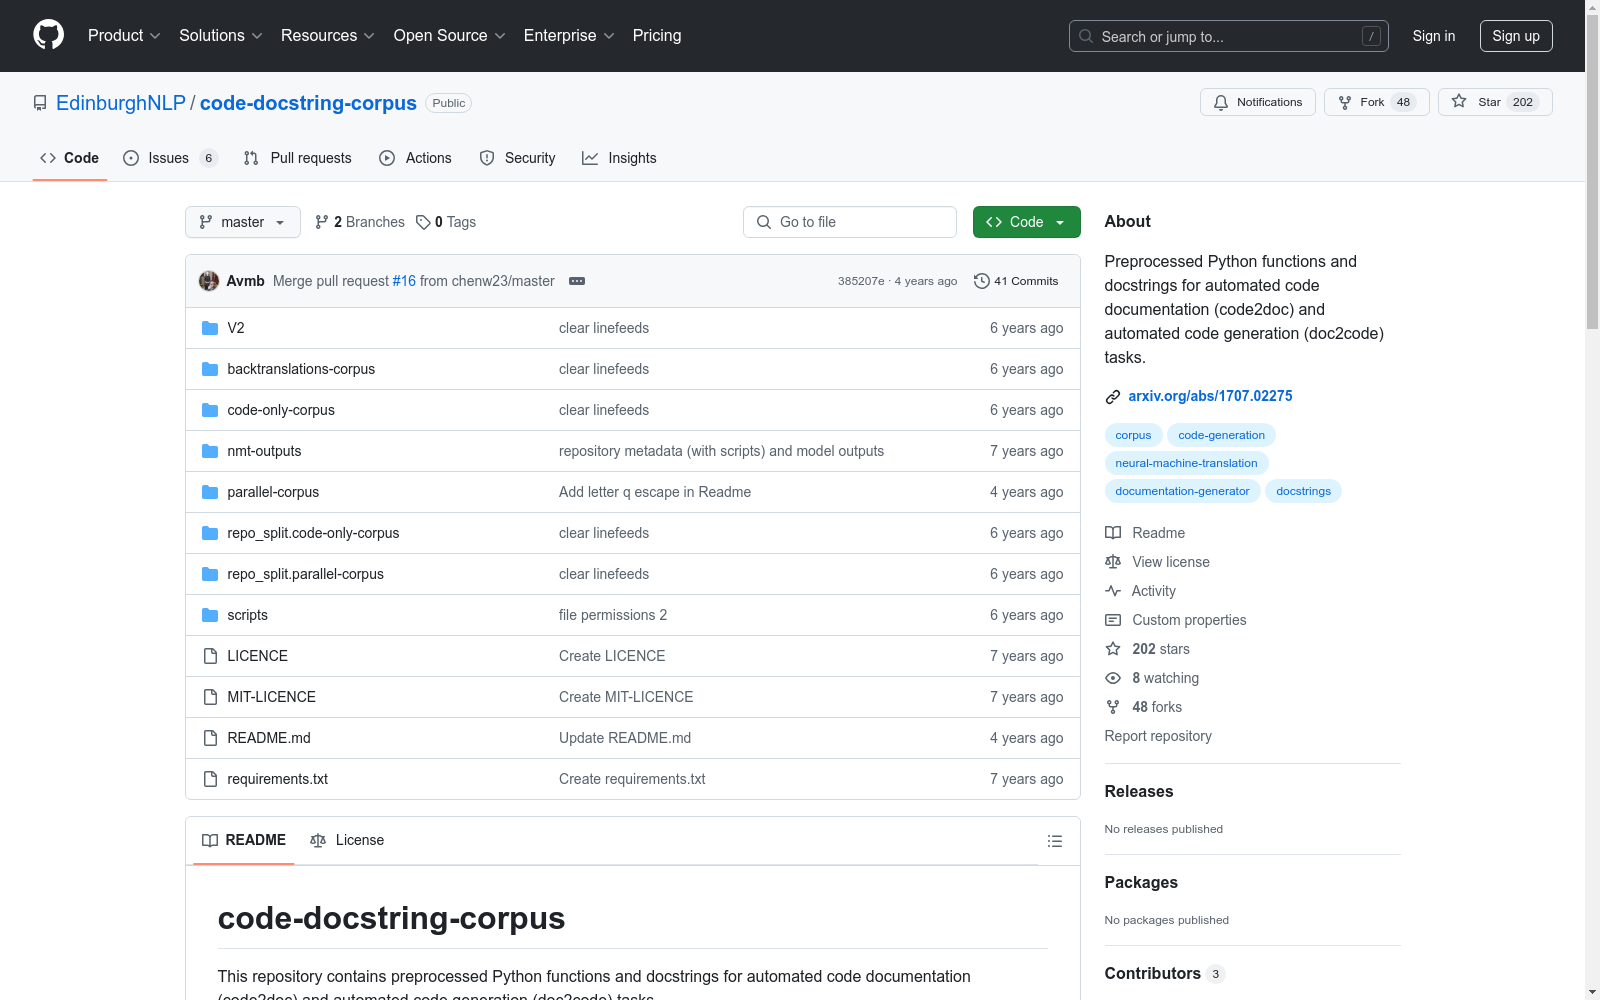This screenshot has height=1000, width=1600.
Task: Click the Custom properties note icon
Action: (x=1113, y=620)
